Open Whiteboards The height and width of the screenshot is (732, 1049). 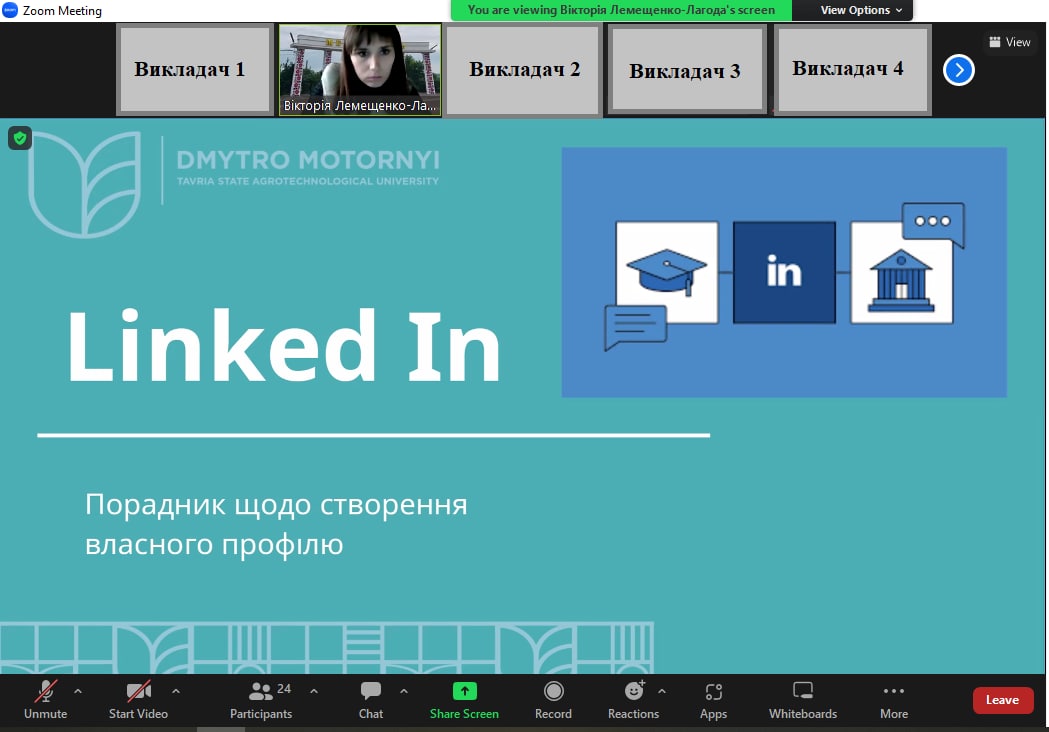click(803, 700)
